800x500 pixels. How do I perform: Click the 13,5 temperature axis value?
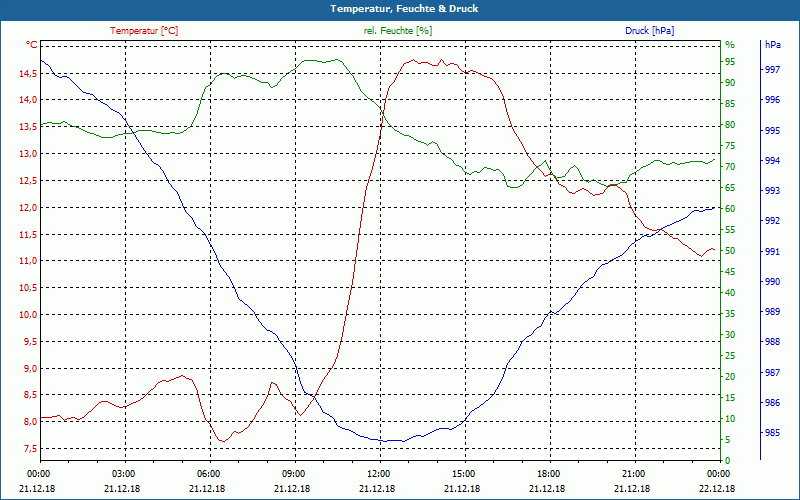[x=28, y=127]
